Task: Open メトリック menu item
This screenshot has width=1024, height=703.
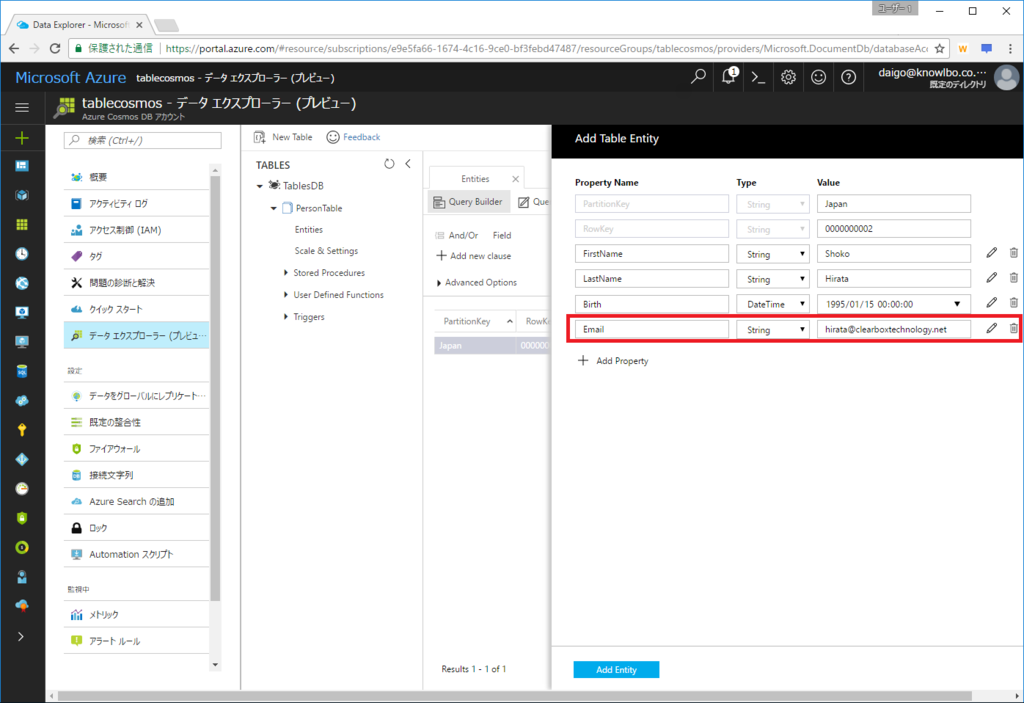Action: tap(136, 615)
